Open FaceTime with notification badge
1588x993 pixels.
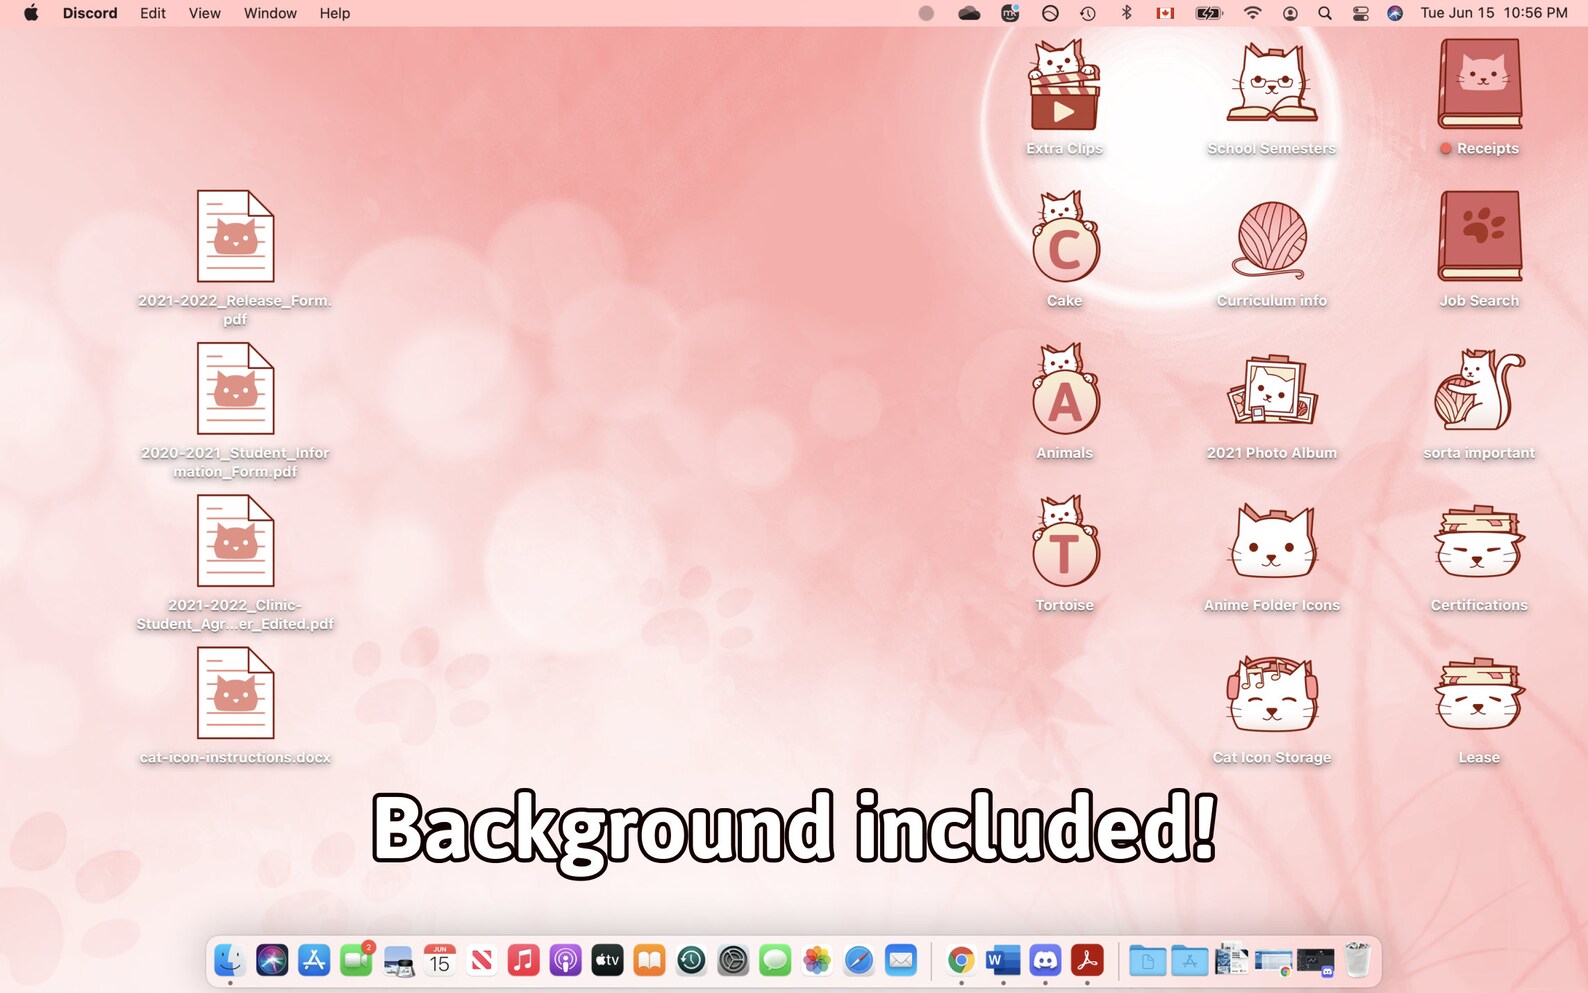[x=356, y=960]
